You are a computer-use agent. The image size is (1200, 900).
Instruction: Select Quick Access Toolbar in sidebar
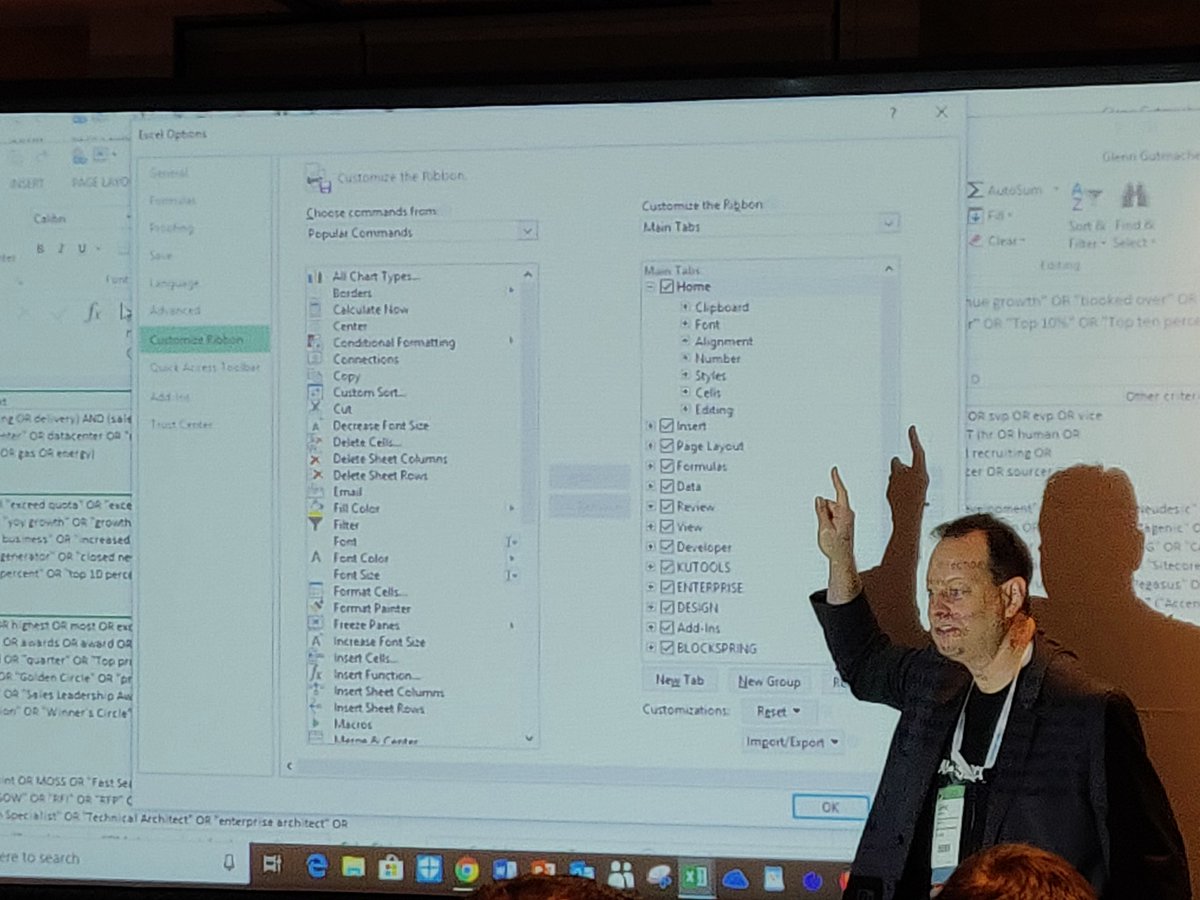204,367
